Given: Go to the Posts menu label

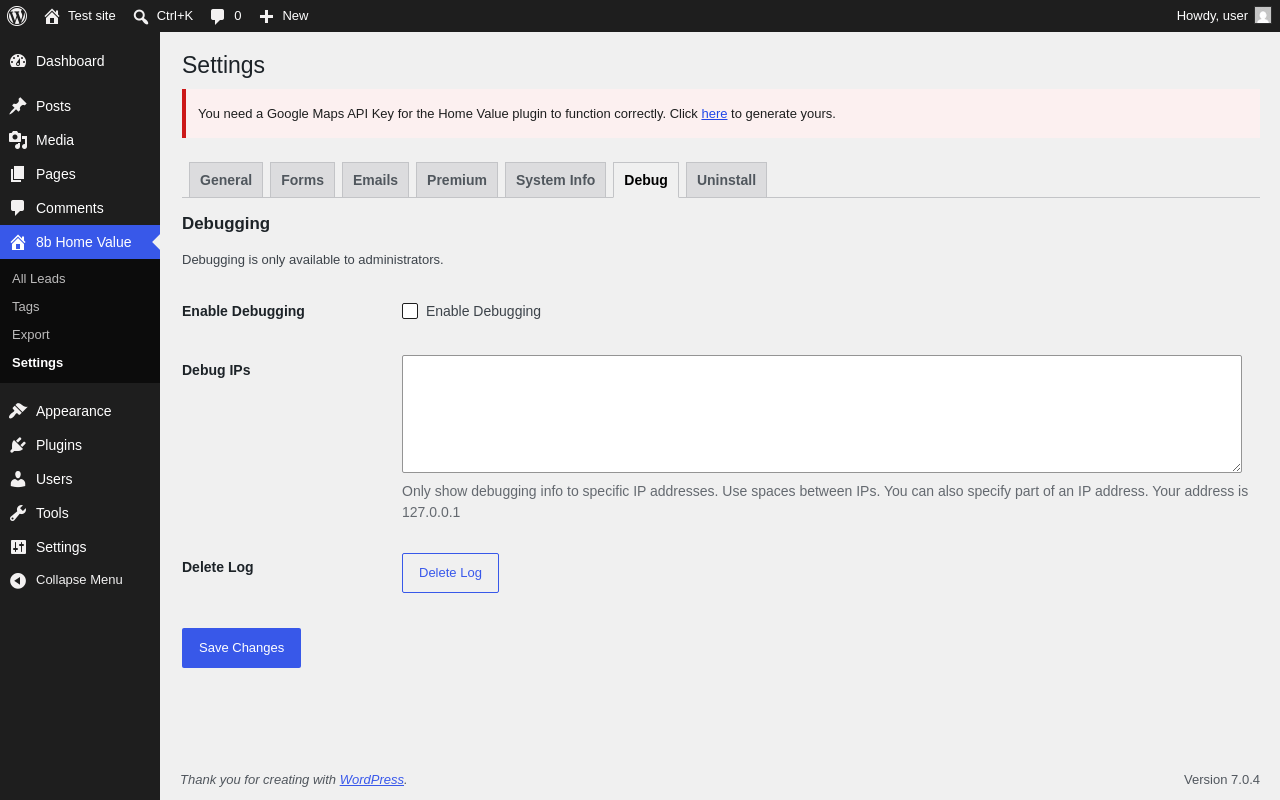Looking at the screenshot, I should (53, 106).
